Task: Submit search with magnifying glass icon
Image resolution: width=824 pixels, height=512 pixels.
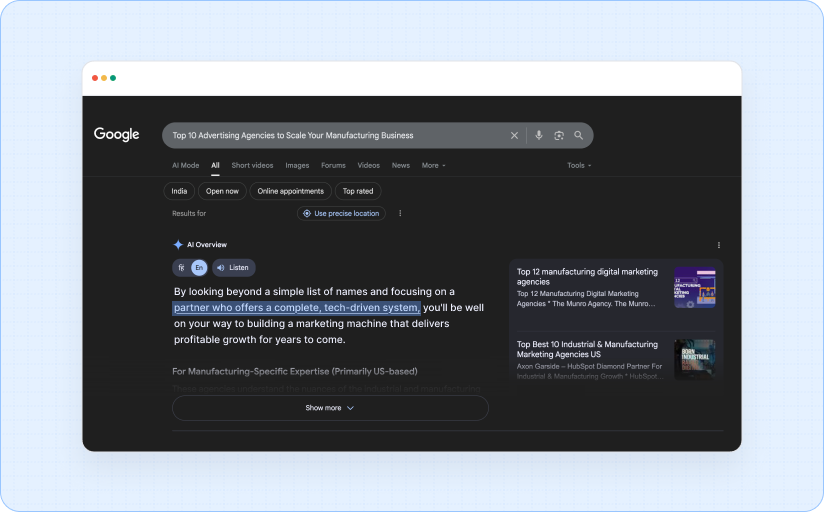Action: [579, 135]
